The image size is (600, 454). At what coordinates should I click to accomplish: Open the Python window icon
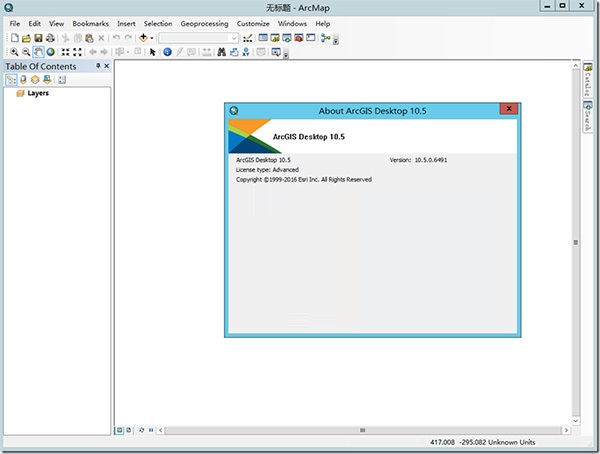pyautogui.click(x=311, y=38)
